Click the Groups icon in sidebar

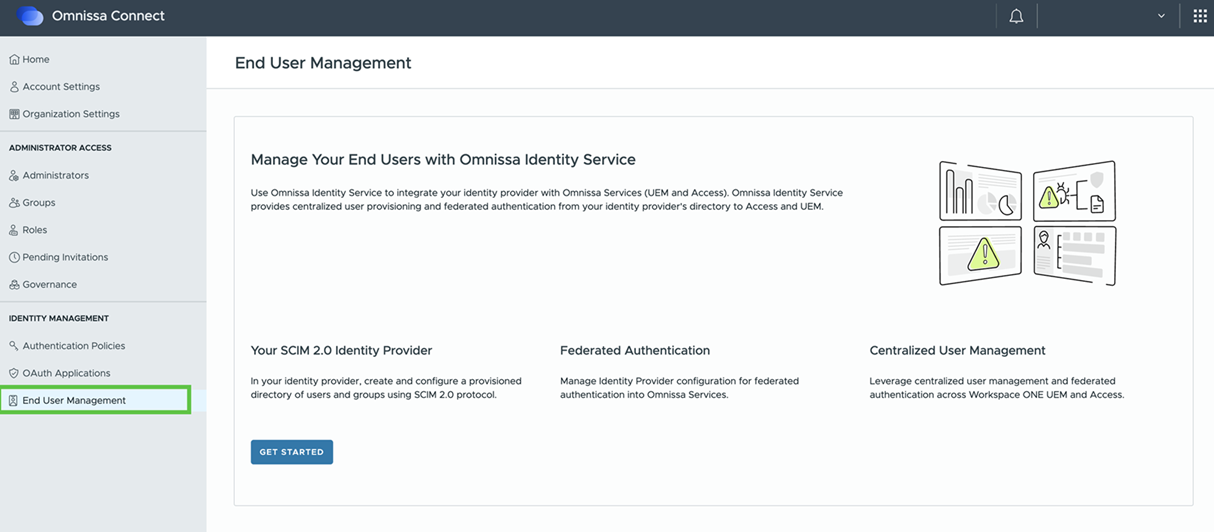pos(14,203)
